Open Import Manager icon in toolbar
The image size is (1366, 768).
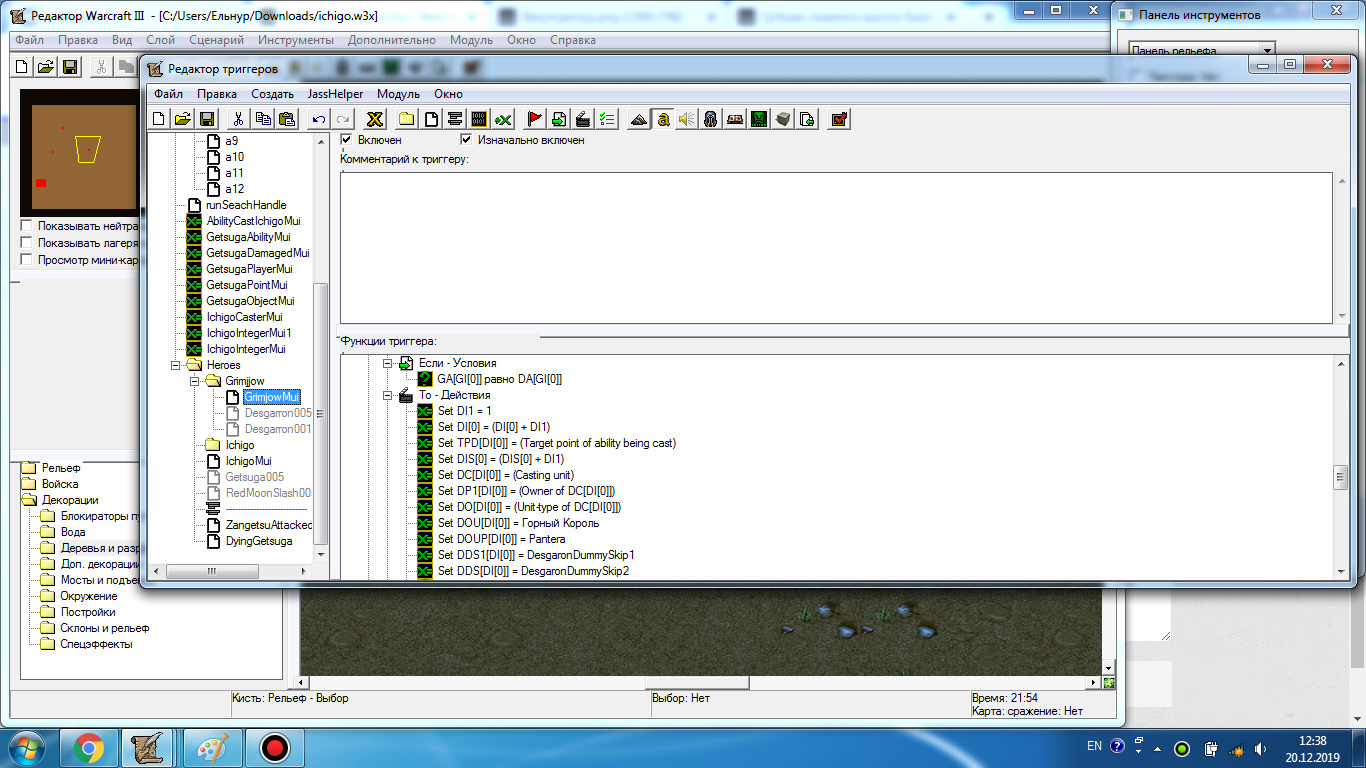807,119
